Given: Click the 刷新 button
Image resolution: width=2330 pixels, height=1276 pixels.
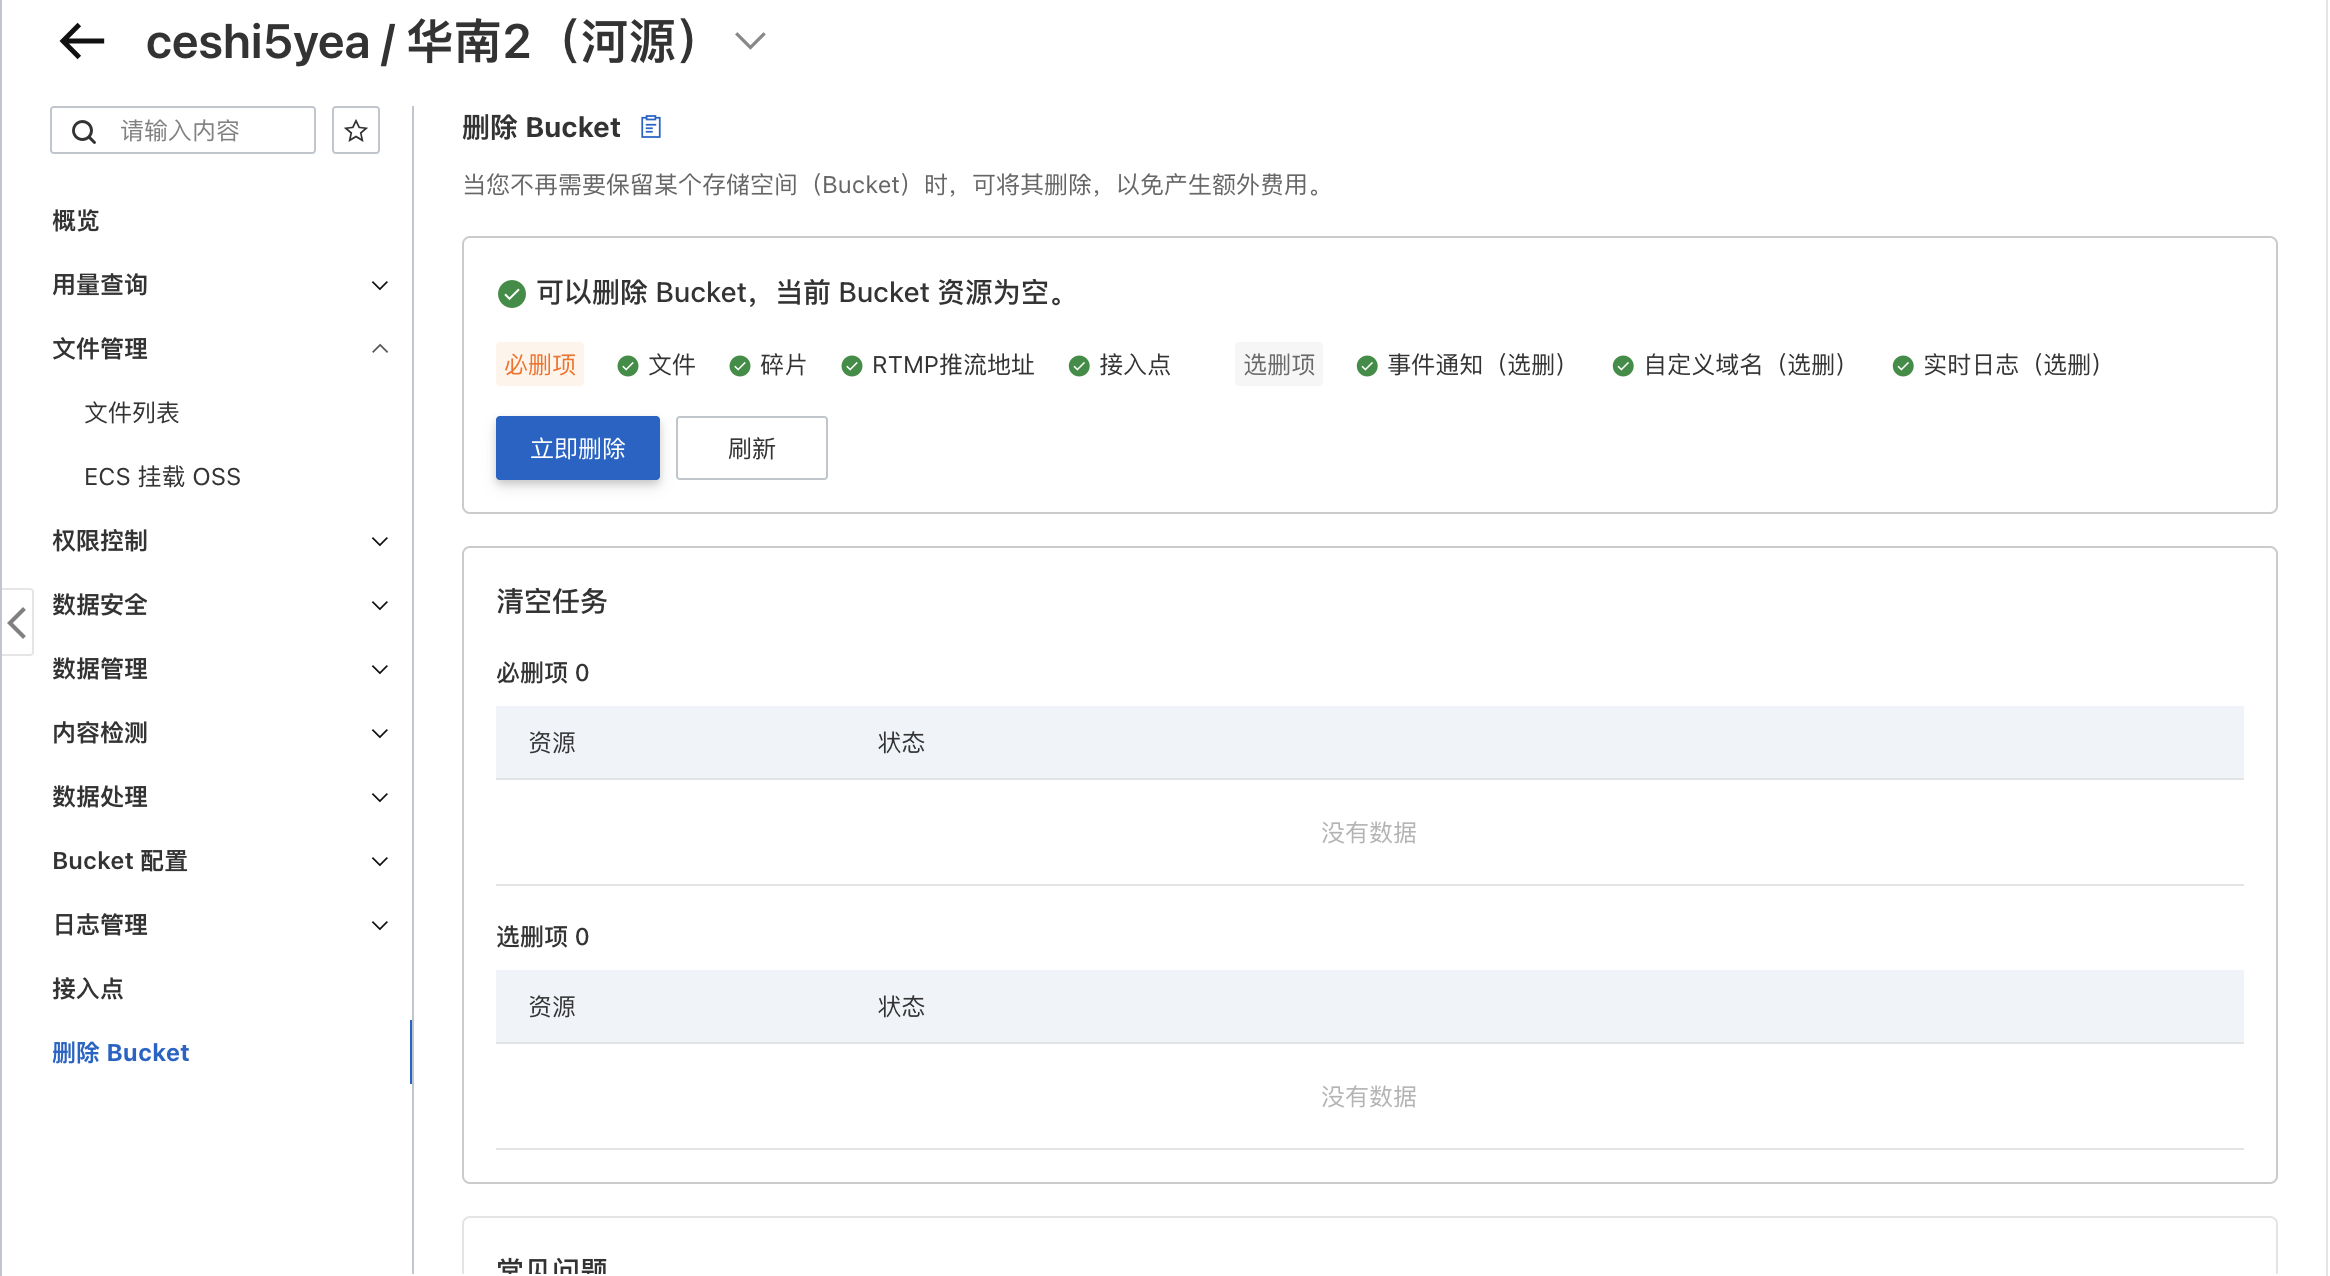Looking at the screenshot, I should pyautogui.click(x=751, y=448).
